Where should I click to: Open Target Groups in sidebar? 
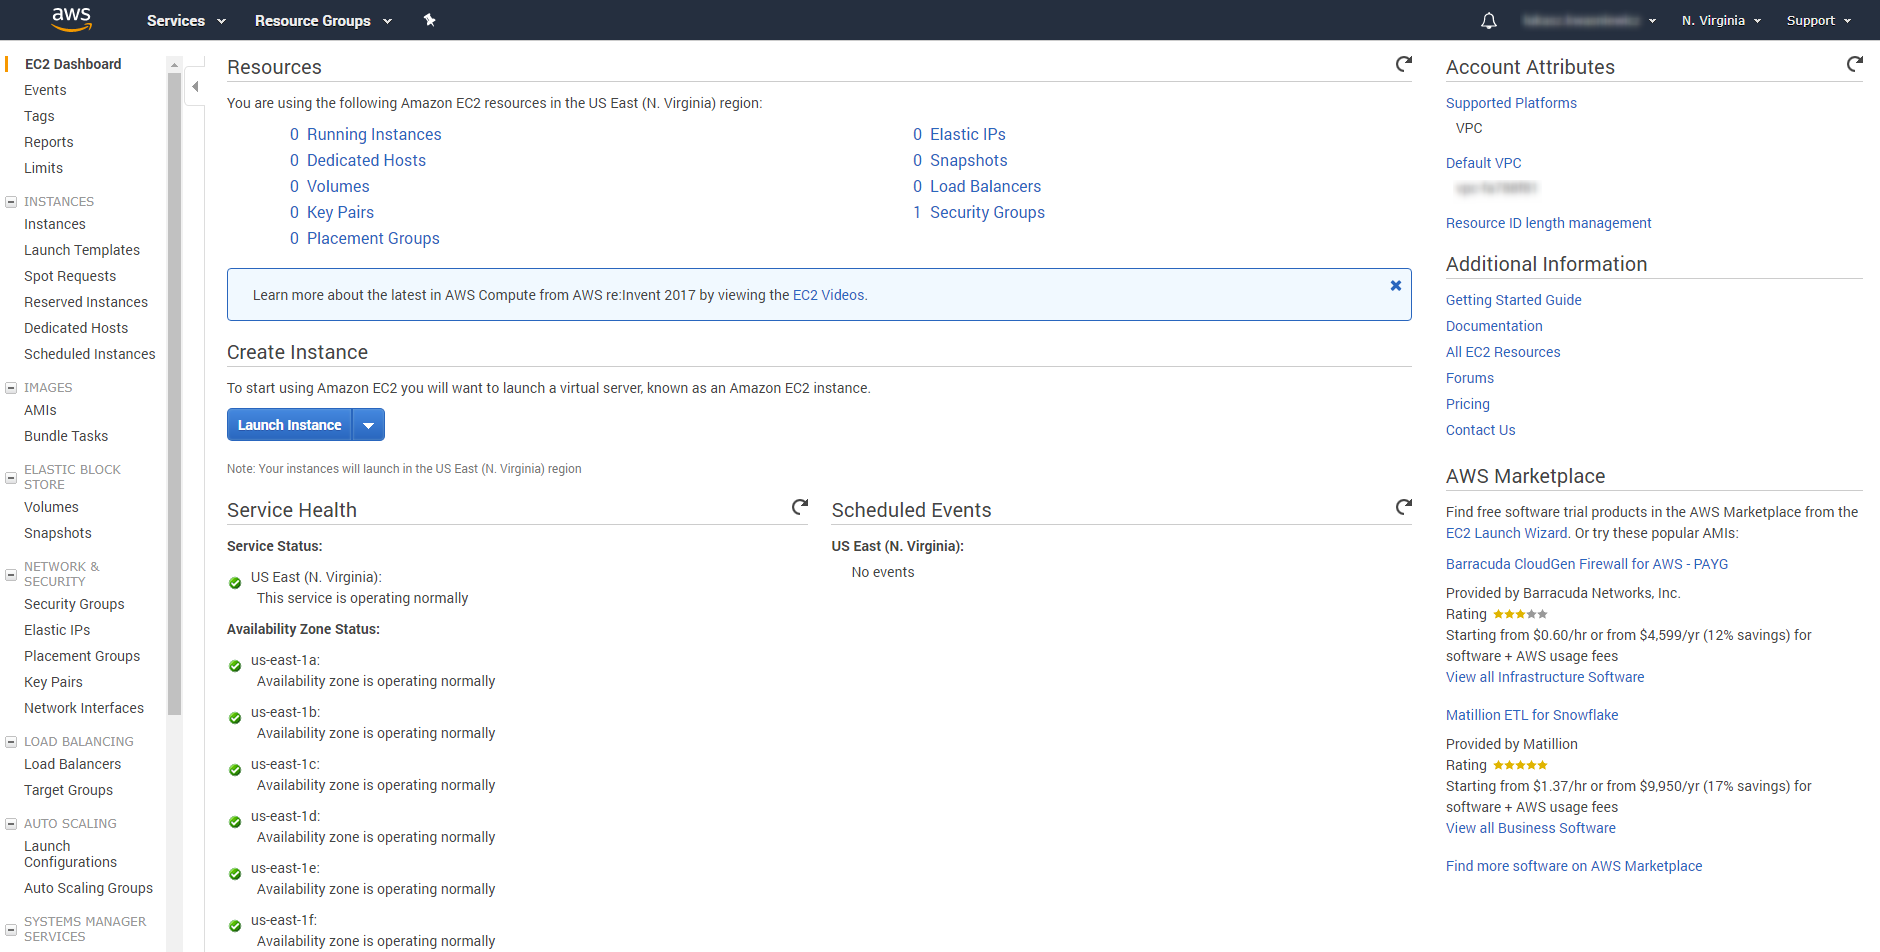[68, 790]
